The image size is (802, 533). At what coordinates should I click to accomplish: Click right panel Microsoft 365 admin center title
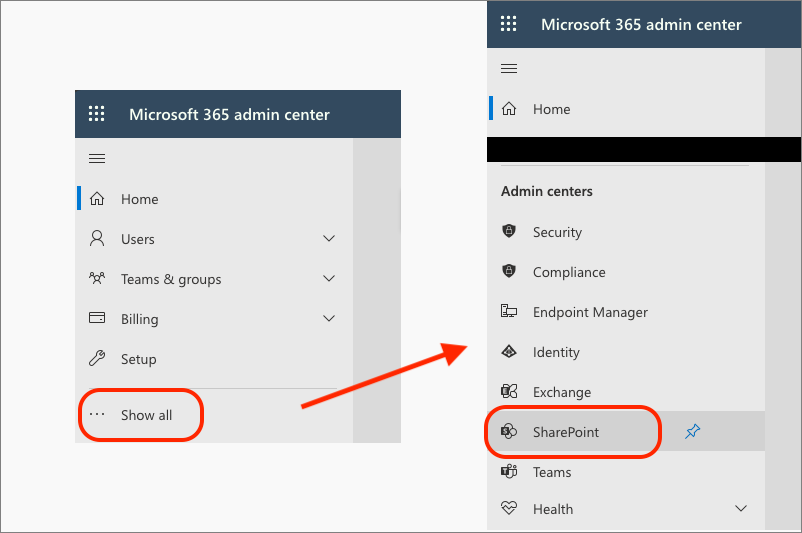641,24
